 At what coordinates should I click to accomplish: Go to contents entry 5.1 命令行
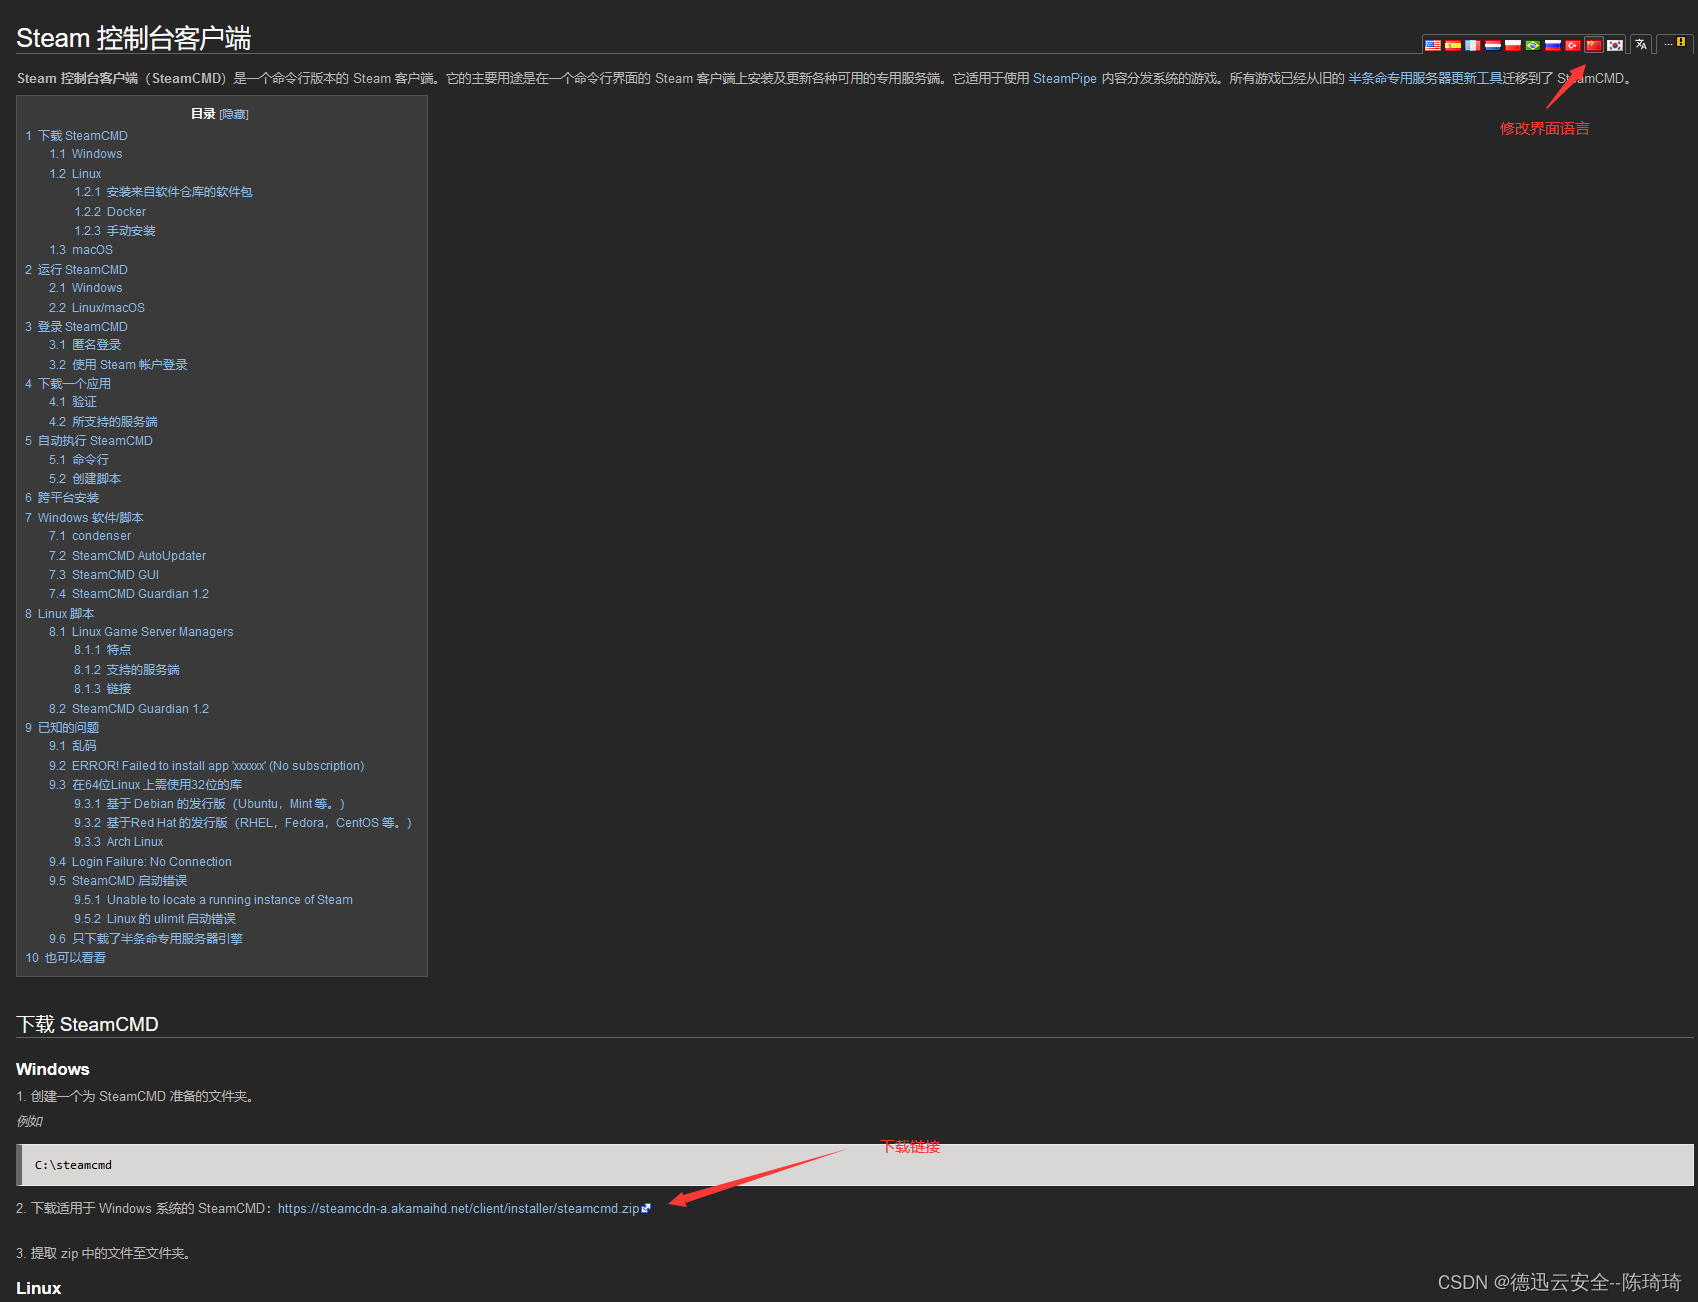[x=79, y=460]
